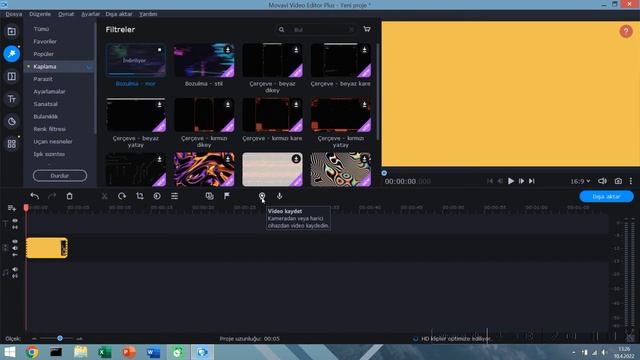The image size is (640, 360).
Task: Click the Play button in the preview
Action: (x=511, y=181)
